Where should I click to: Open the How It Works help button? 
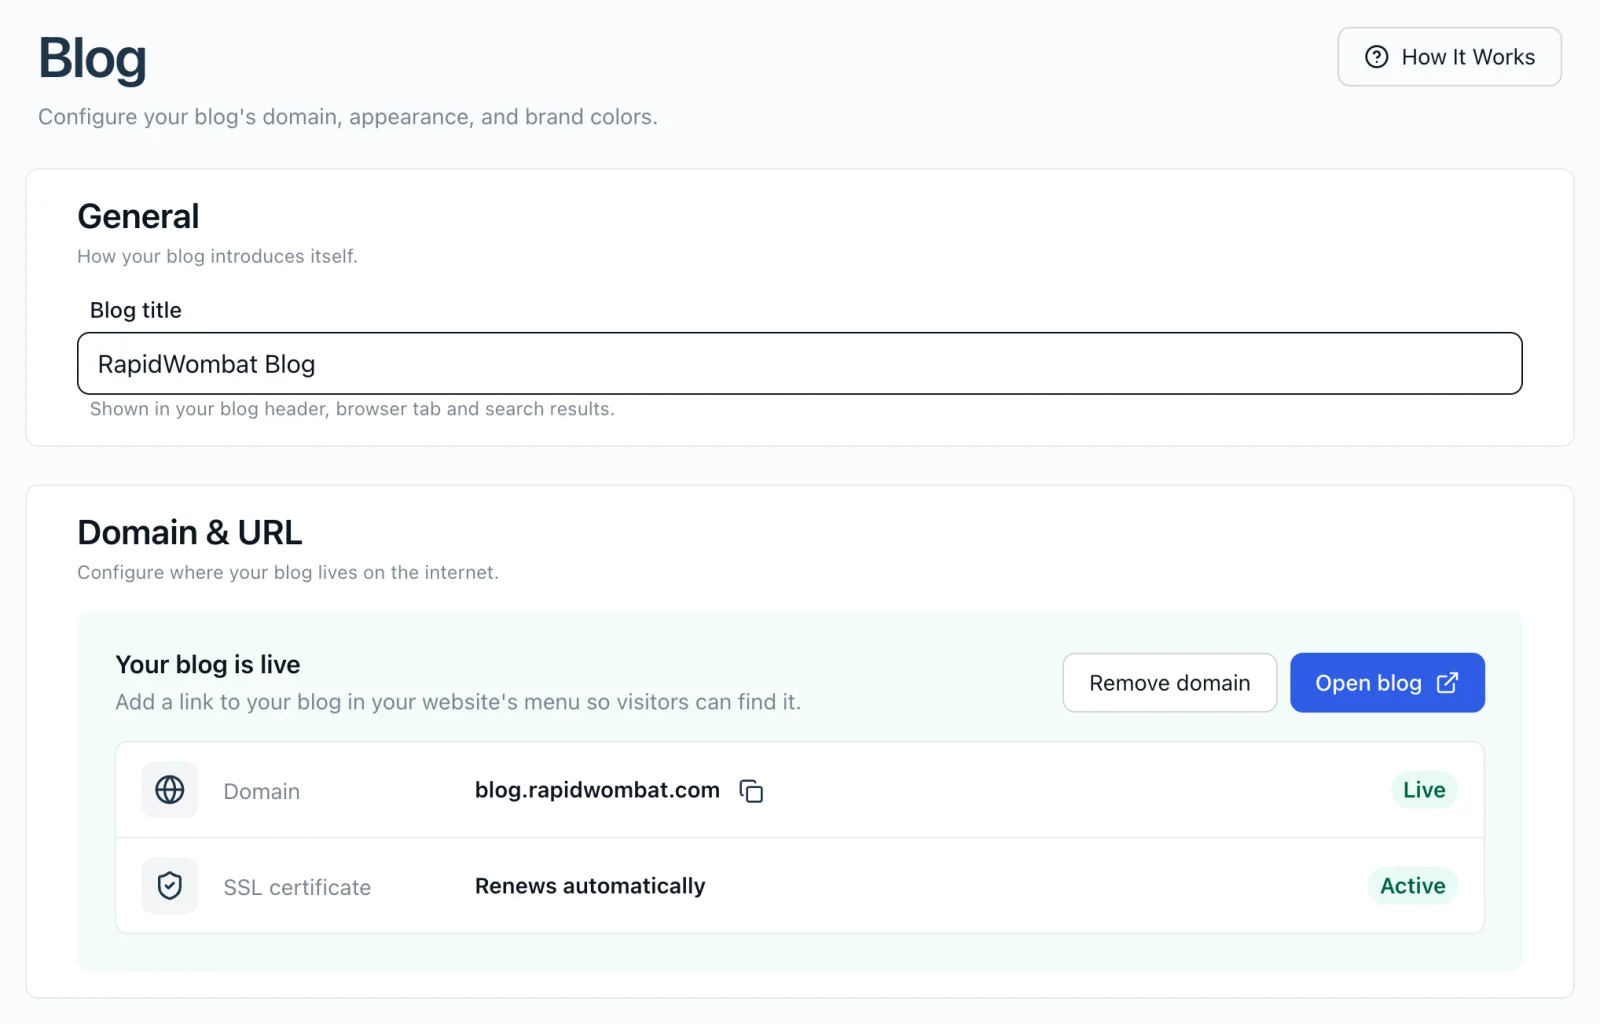tap(1449, 57)
